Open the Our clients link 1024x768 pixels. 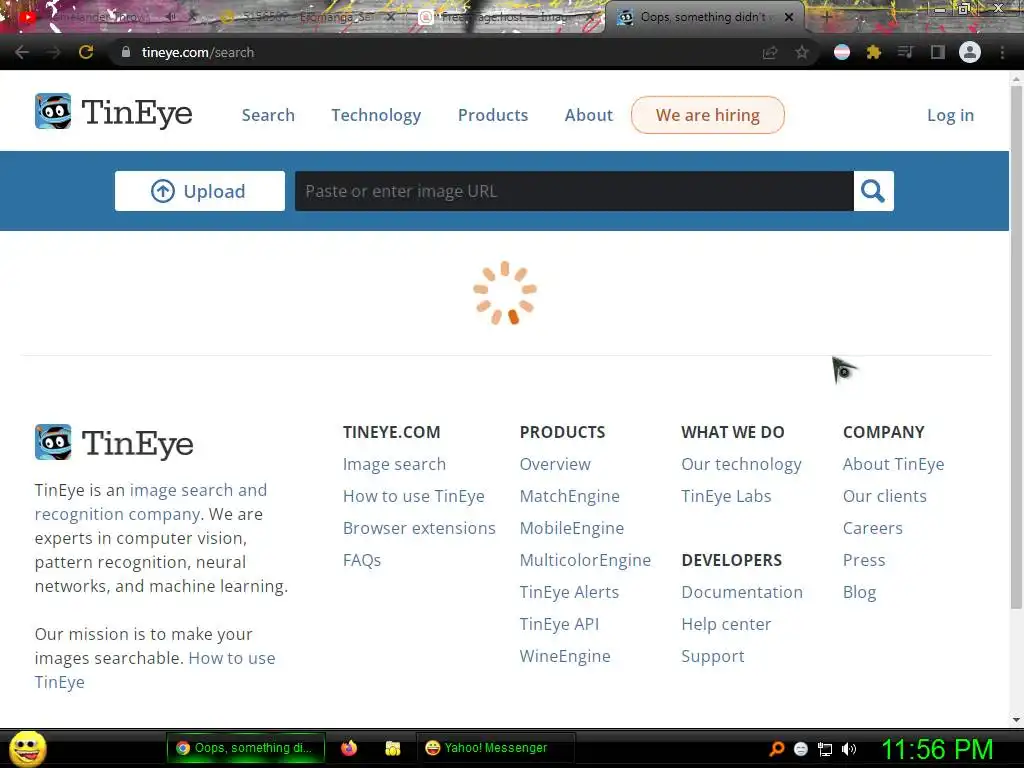tap(885, 496)
